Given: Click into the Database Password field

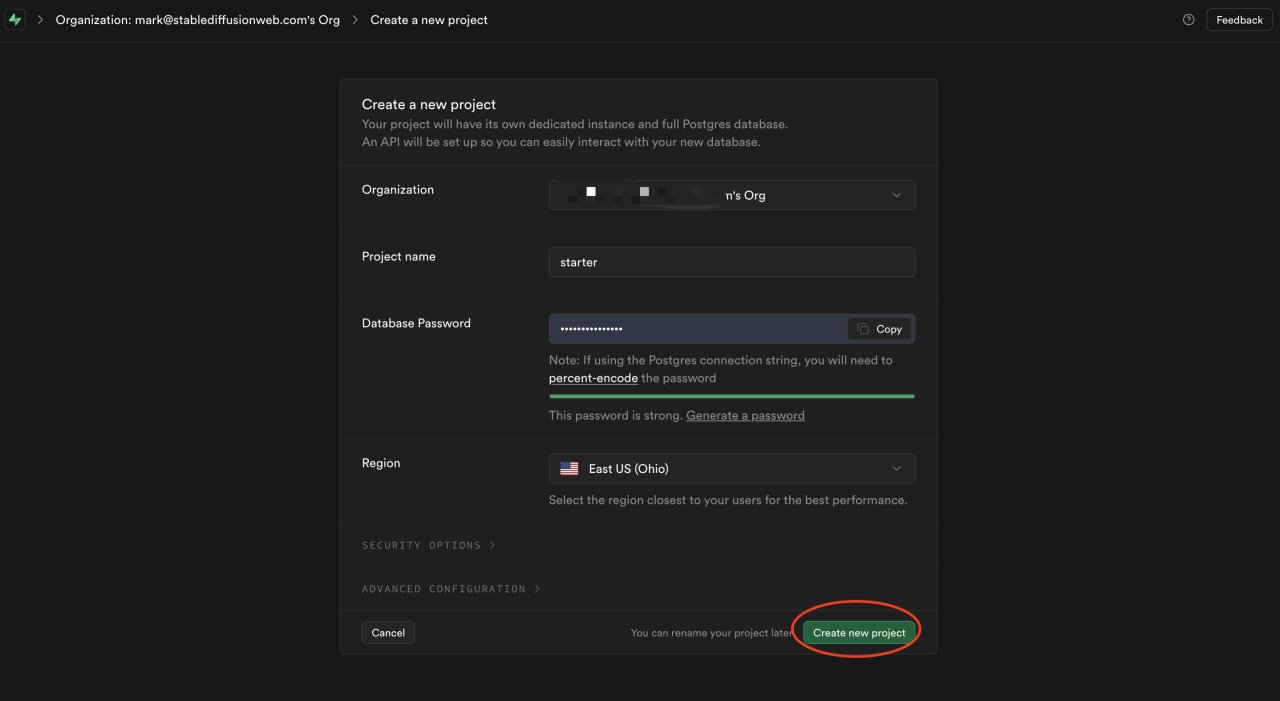Looking at the screenshot, I should [695, 329].
